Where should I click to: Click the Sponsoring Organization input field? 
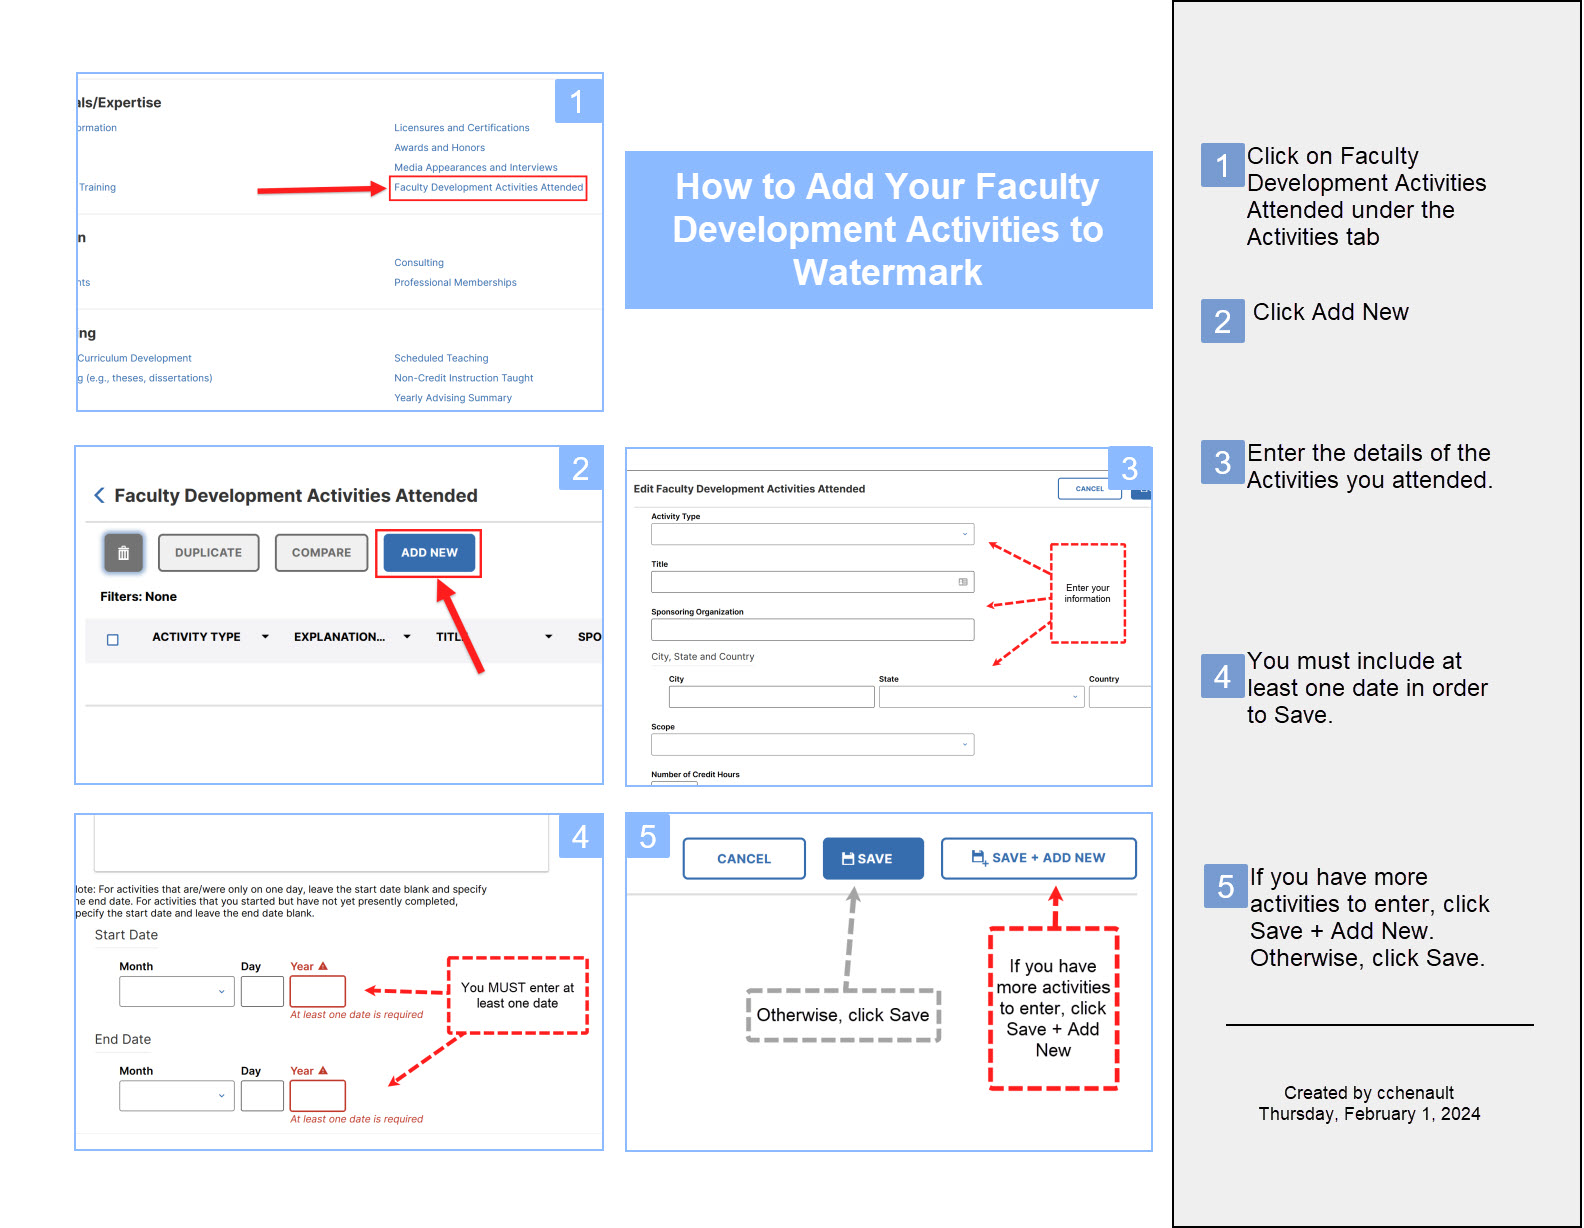coord(812,629)
